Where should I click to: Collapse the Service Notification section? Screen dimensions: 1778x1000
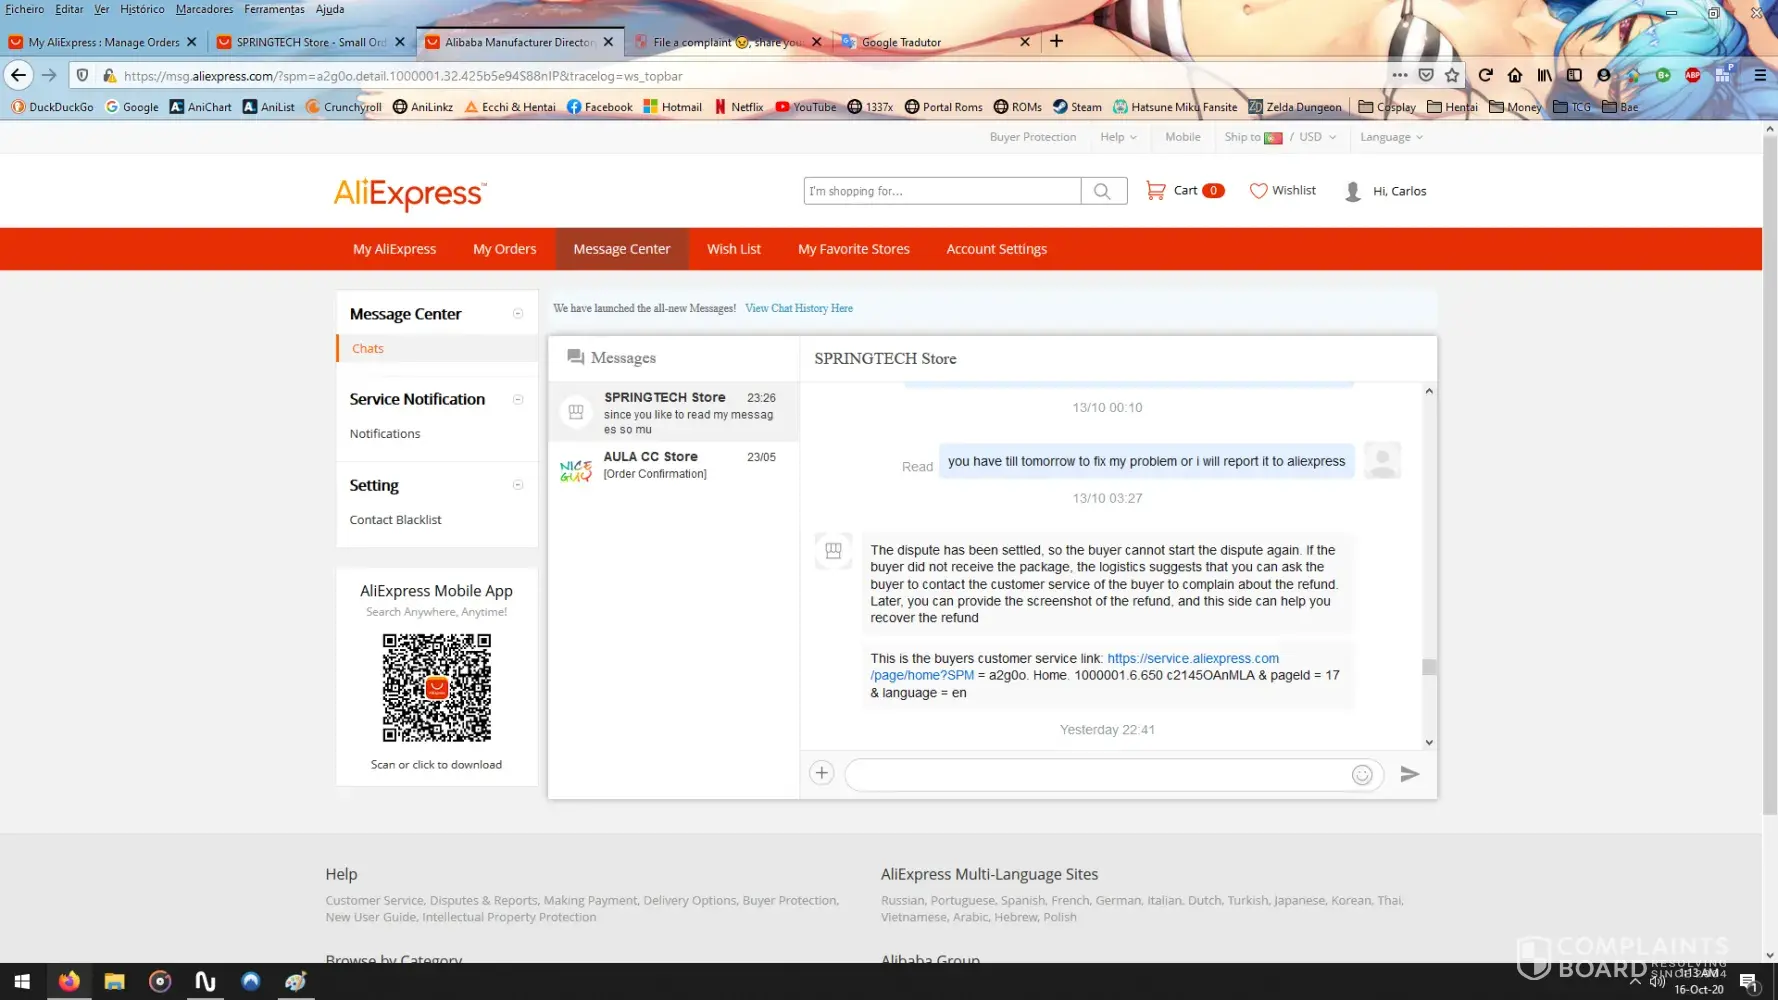[518, 399]
